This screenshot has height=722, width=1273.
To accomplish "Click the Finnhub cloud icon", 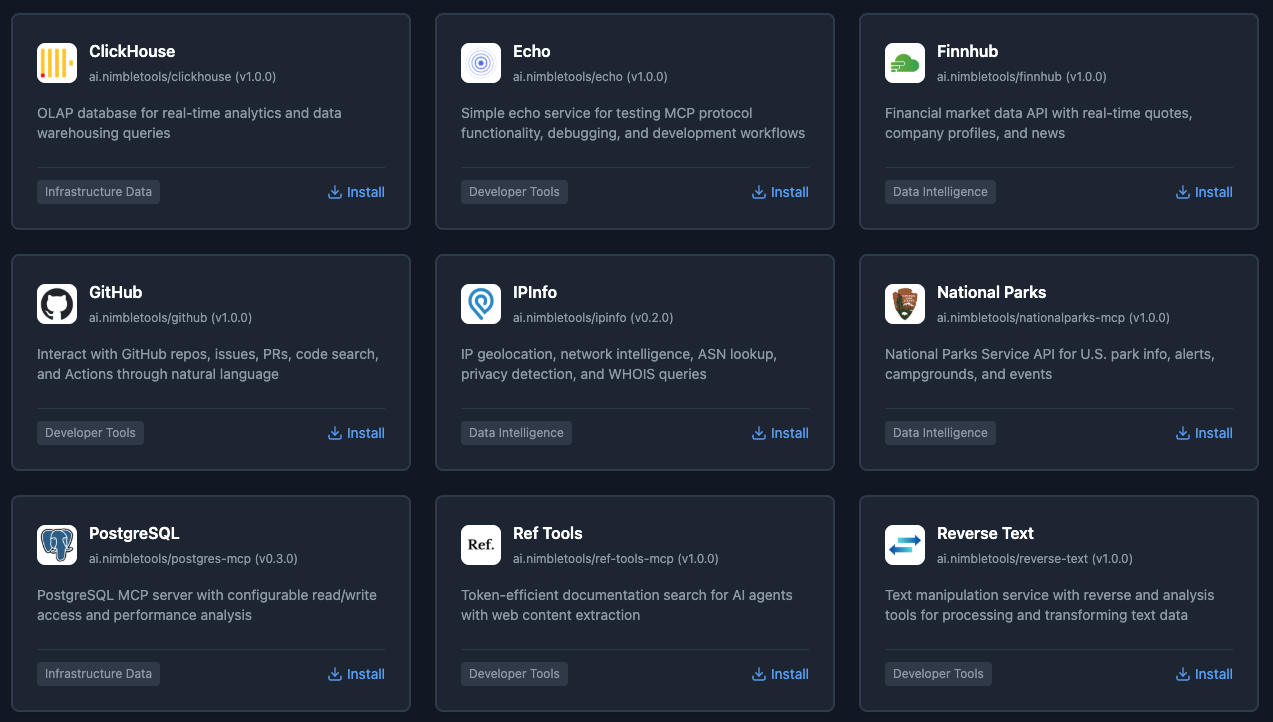I will click(904, 62).
